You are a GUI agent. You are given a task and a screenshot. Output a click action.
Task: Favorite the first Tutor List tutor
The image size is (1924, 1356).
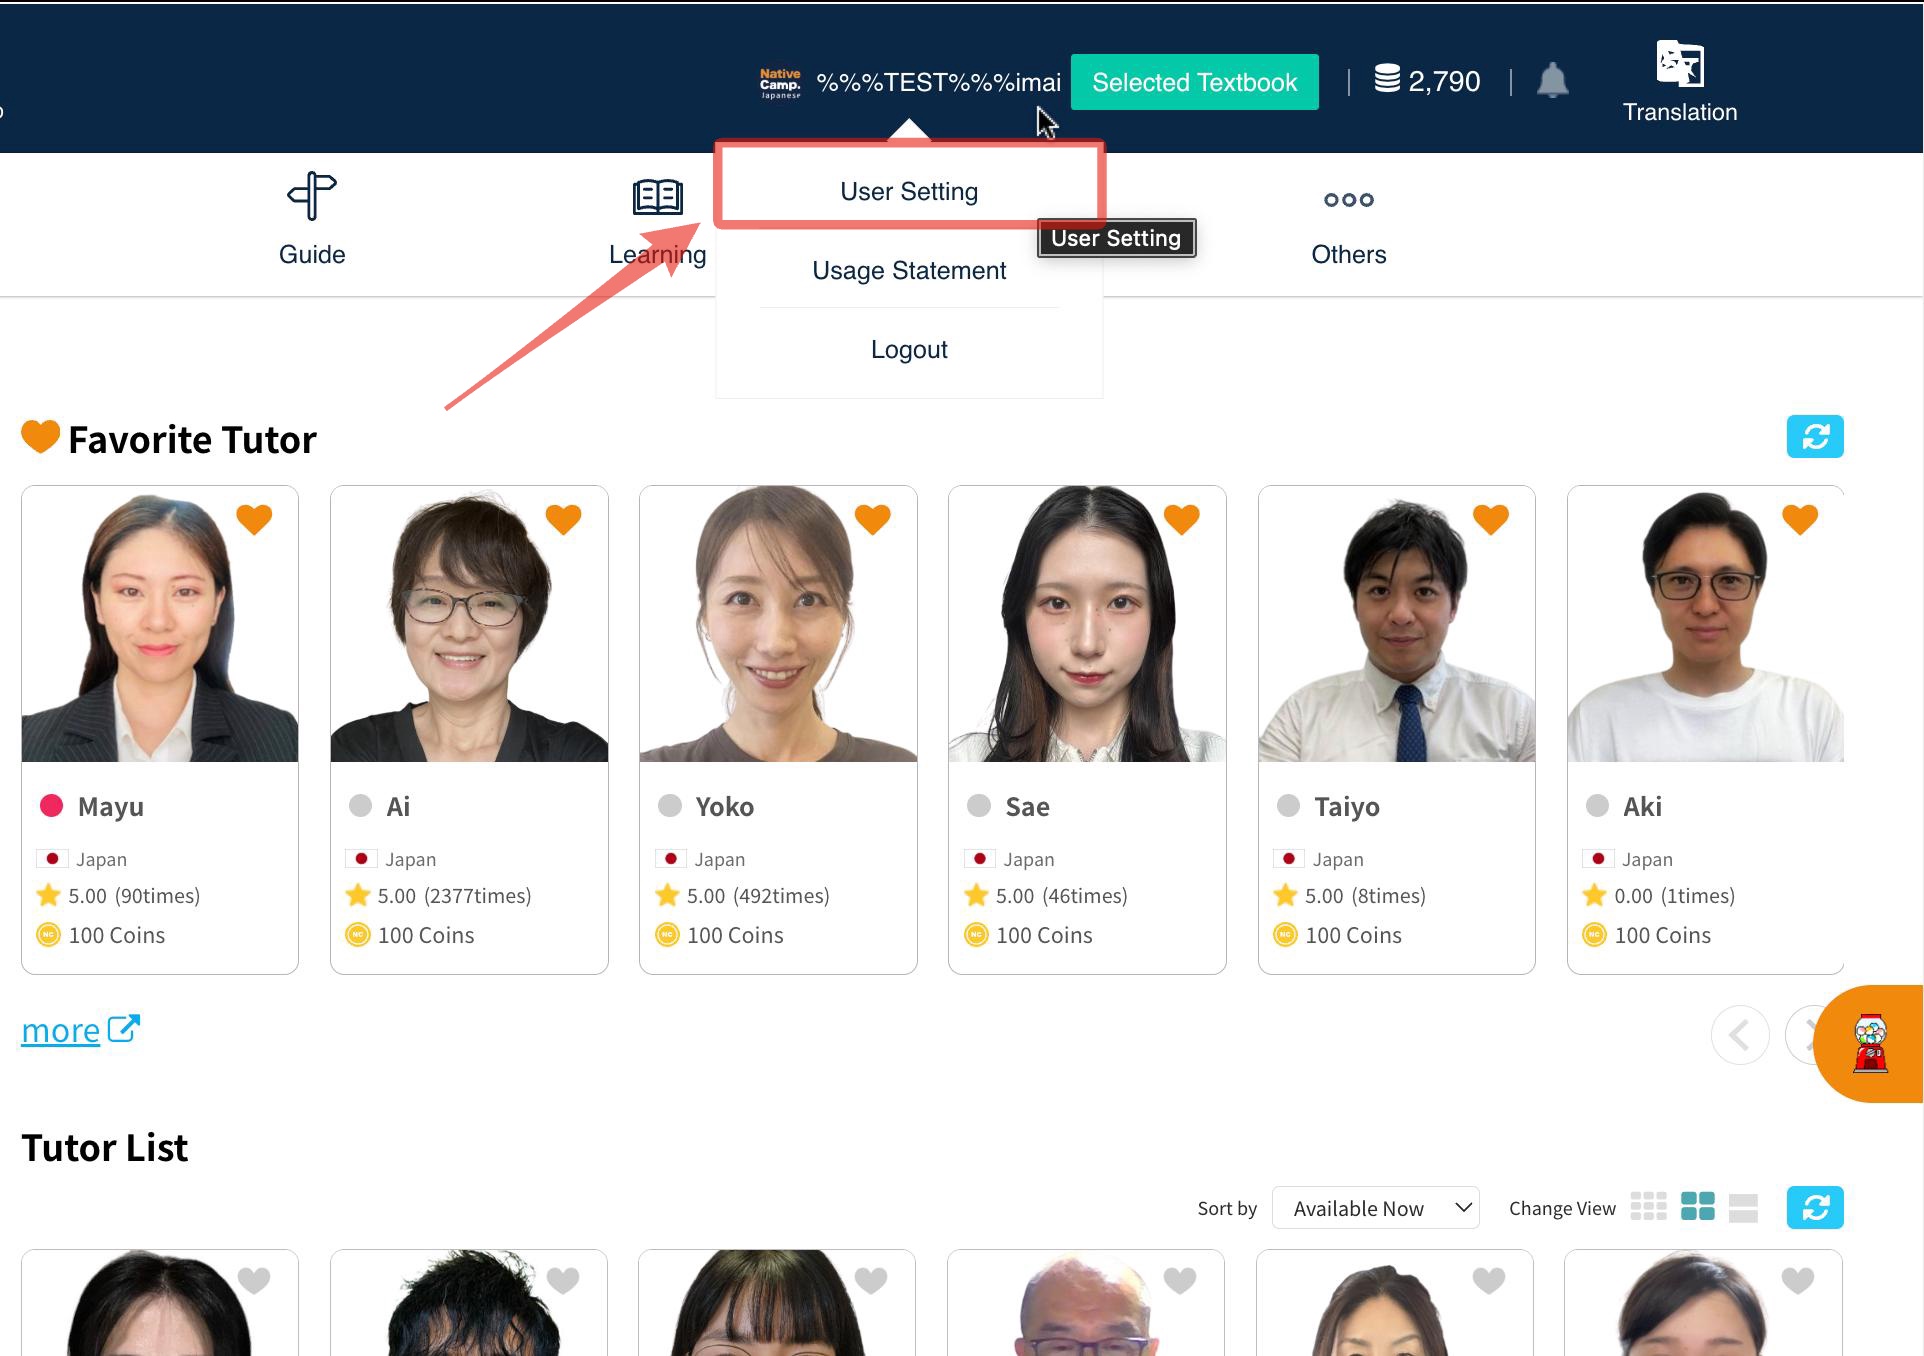[254, 1280]
